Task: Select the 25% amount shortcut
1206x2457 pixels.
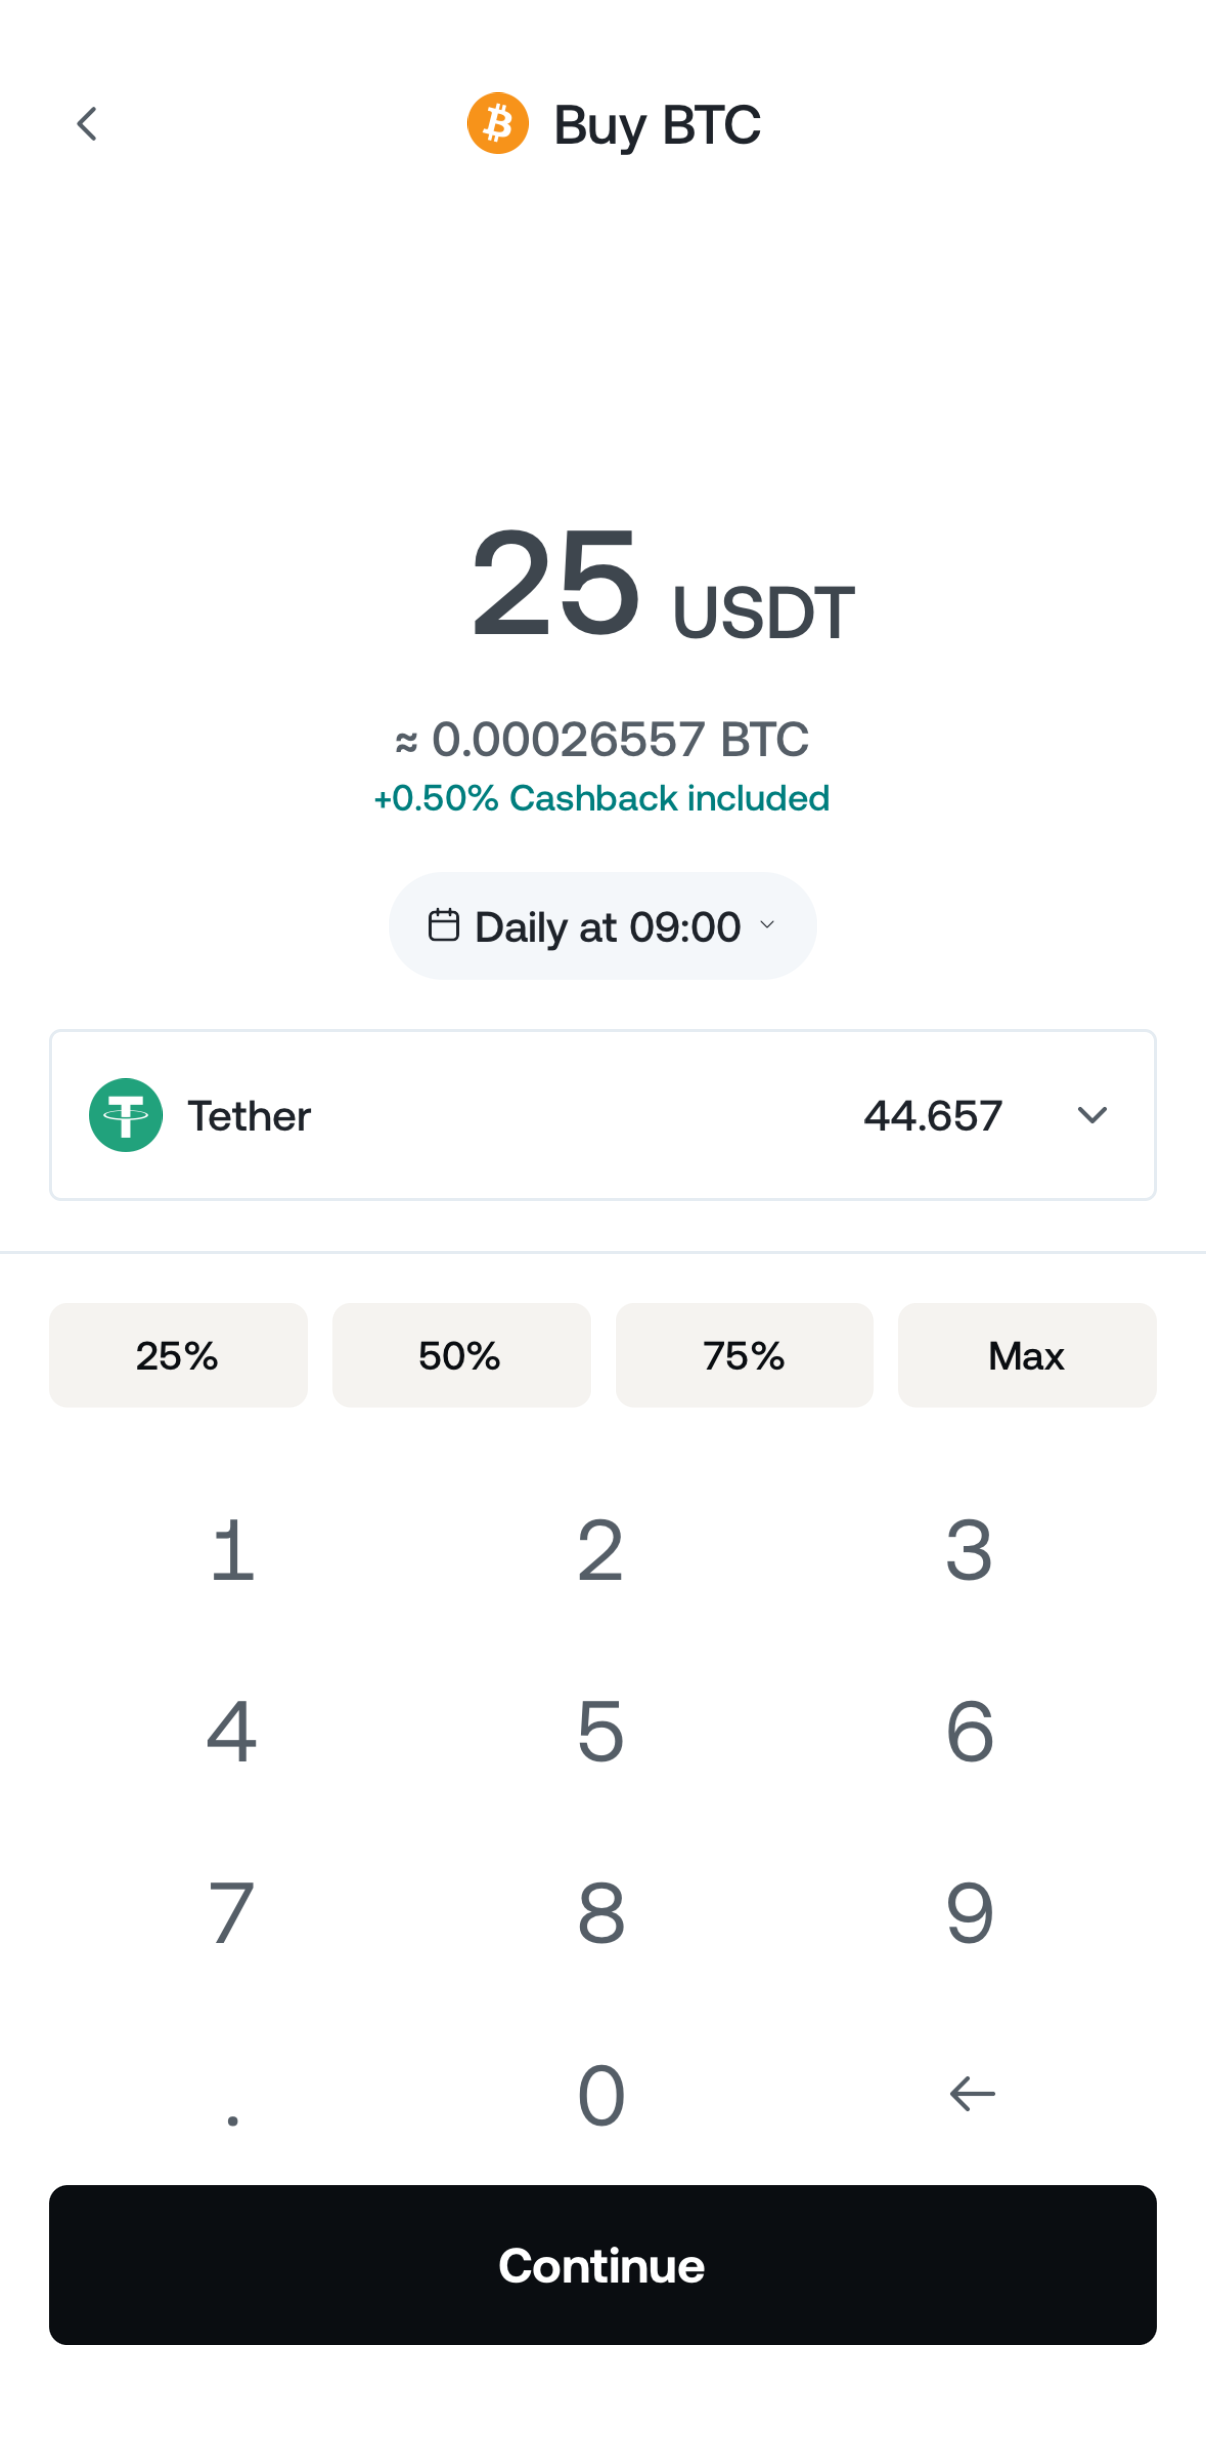Action: pyautogui.click(x=178, y=1355)
